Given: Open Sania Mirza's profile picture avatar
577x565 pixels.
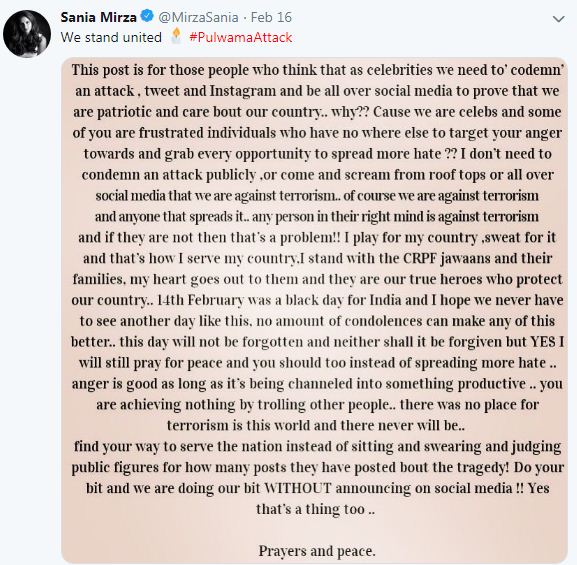Looking at the screenshot, I should [x=27, y=34].
